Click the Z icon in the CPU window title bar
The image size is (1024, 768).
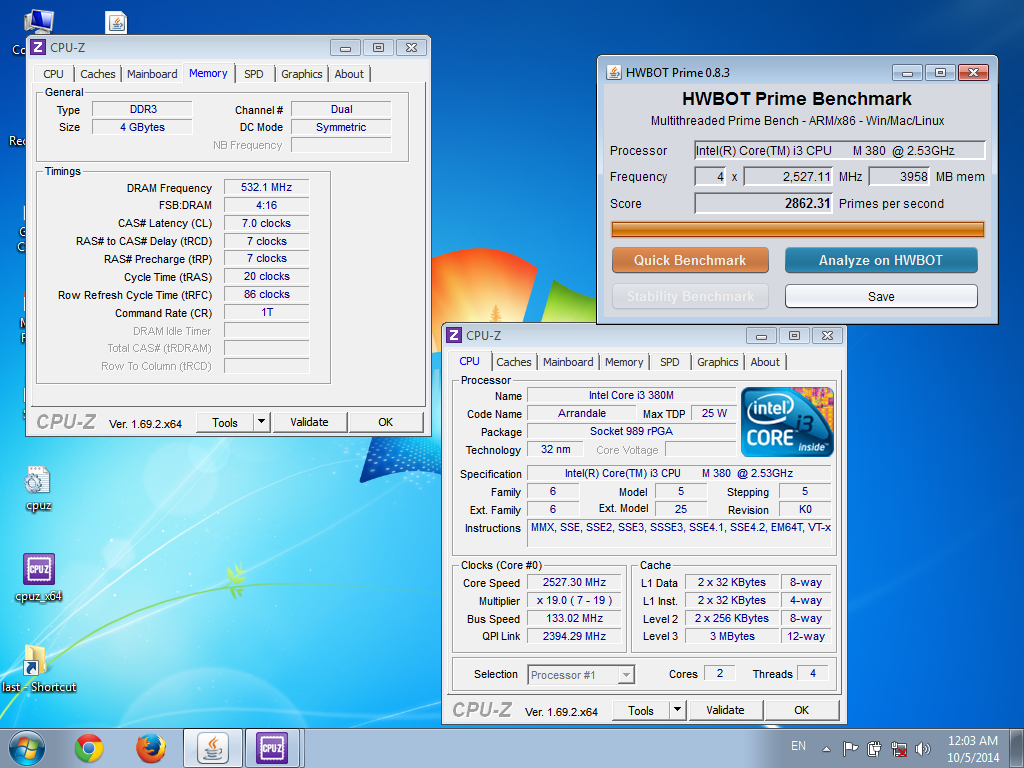[x=454, y=335]
